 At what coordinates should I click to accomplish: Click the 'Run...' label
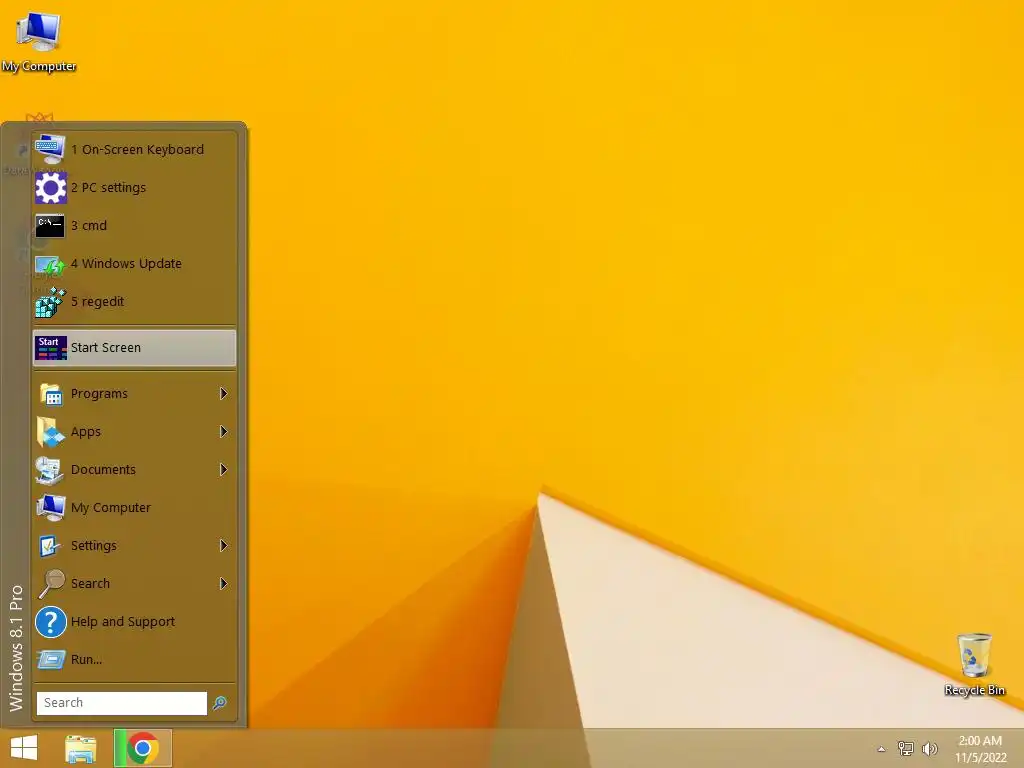pyautogui.click(x=86, y=660)
